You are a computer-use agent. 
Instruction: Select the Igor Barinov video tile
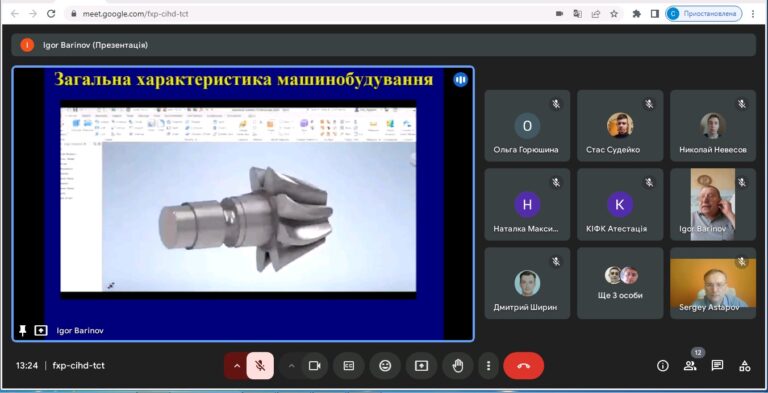point(713,204)
